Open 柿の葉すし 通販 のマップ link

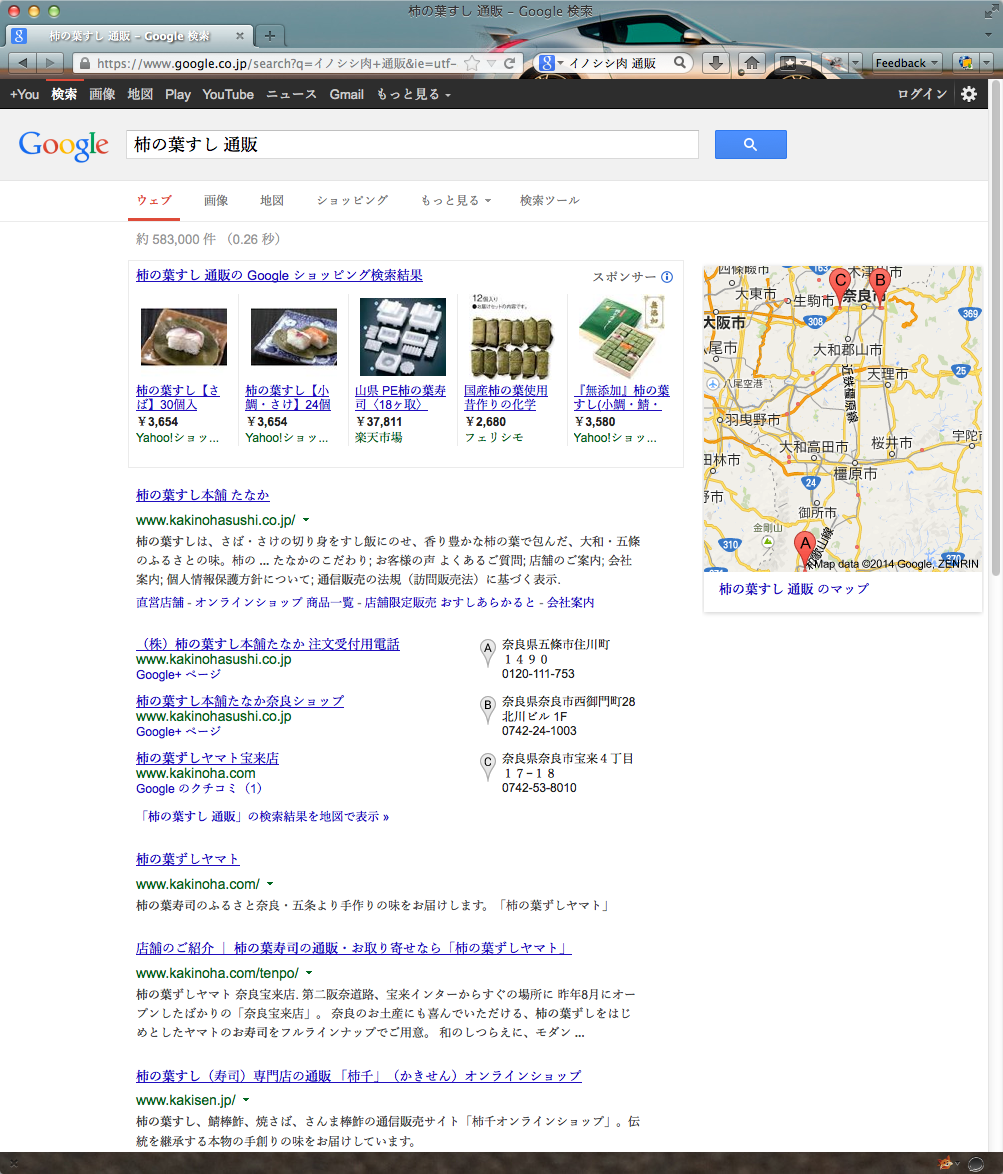[x=793, y=589]
